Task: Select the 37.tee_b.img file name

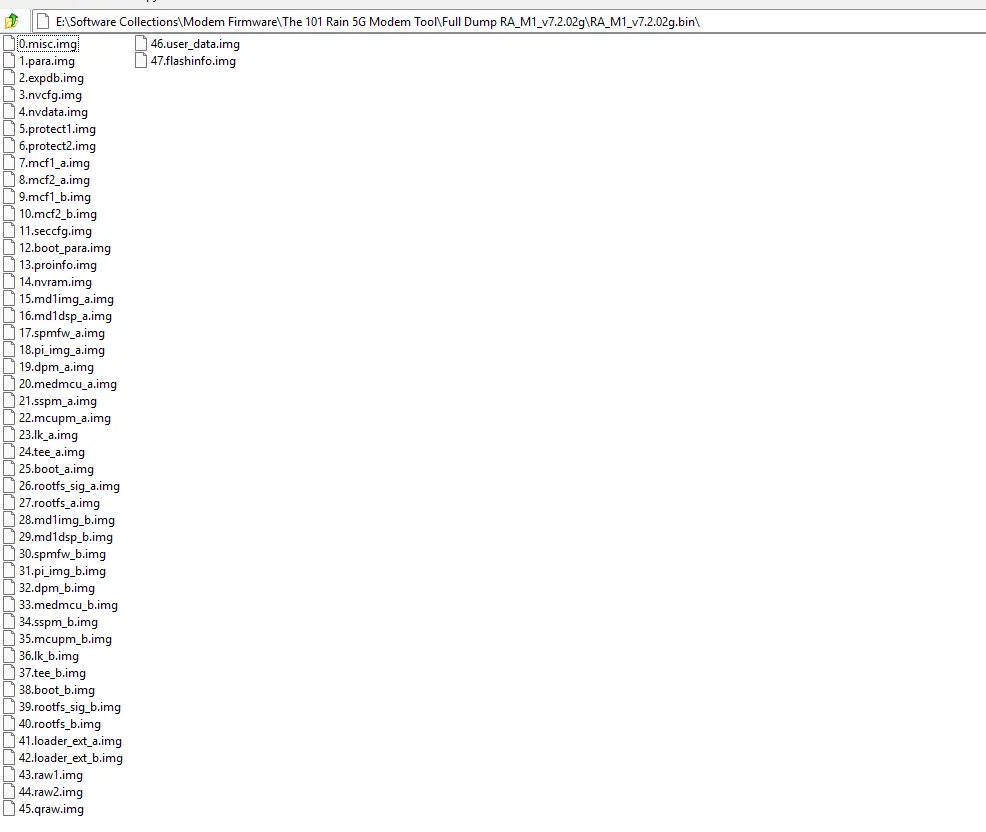Action: click(x=52, y=672)
